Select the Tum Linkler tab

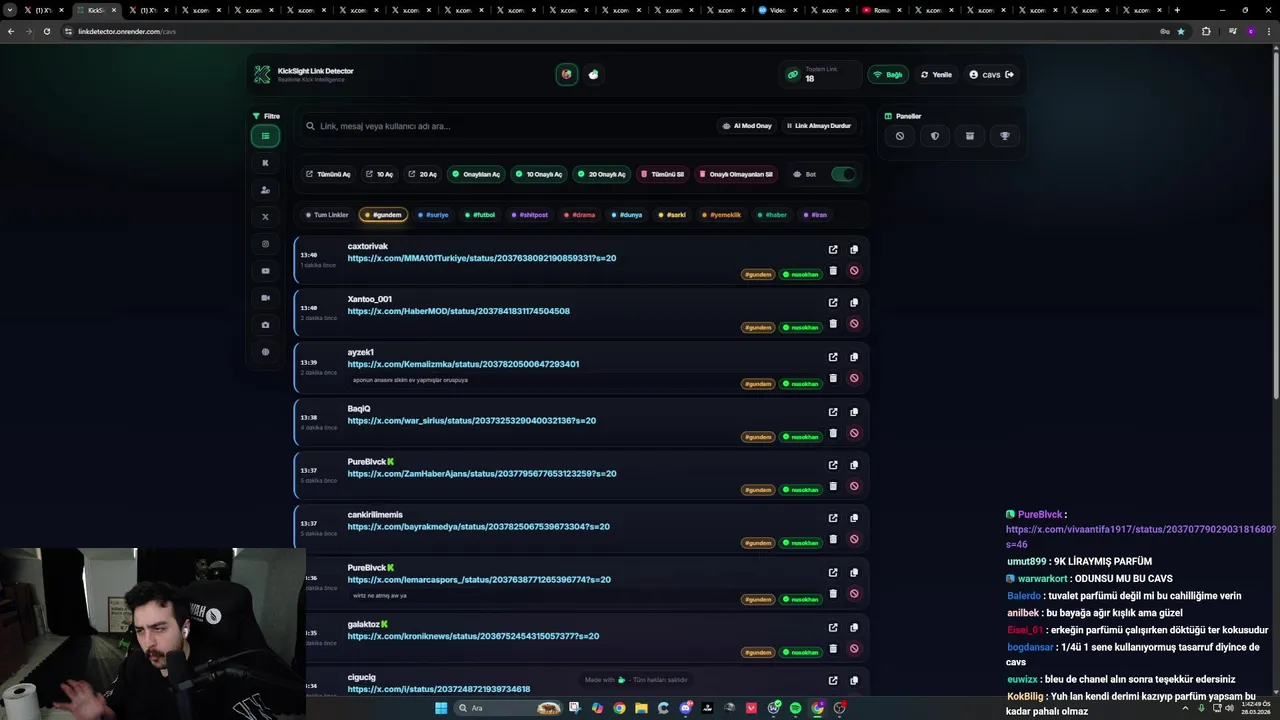(x=327, y=215)
